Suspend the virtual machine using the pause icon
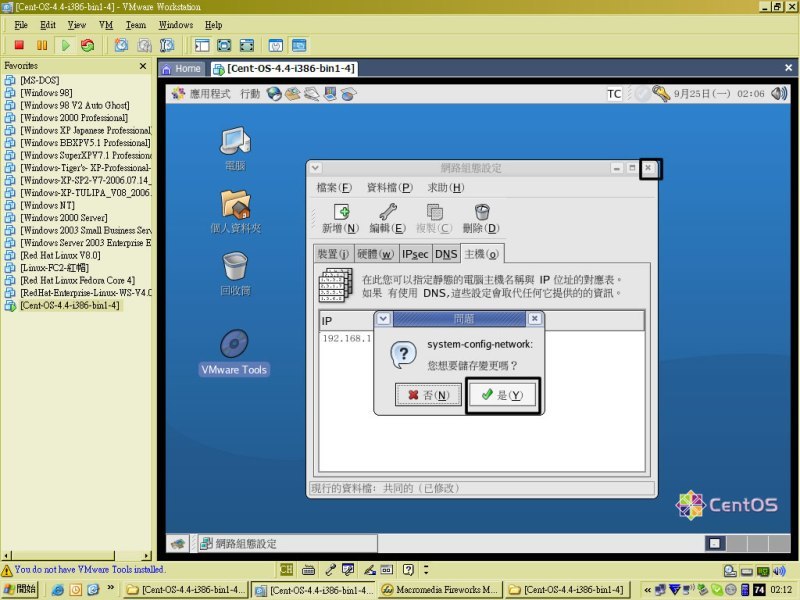Viewport: 800px width, 600px height. [x=42, y=45]
